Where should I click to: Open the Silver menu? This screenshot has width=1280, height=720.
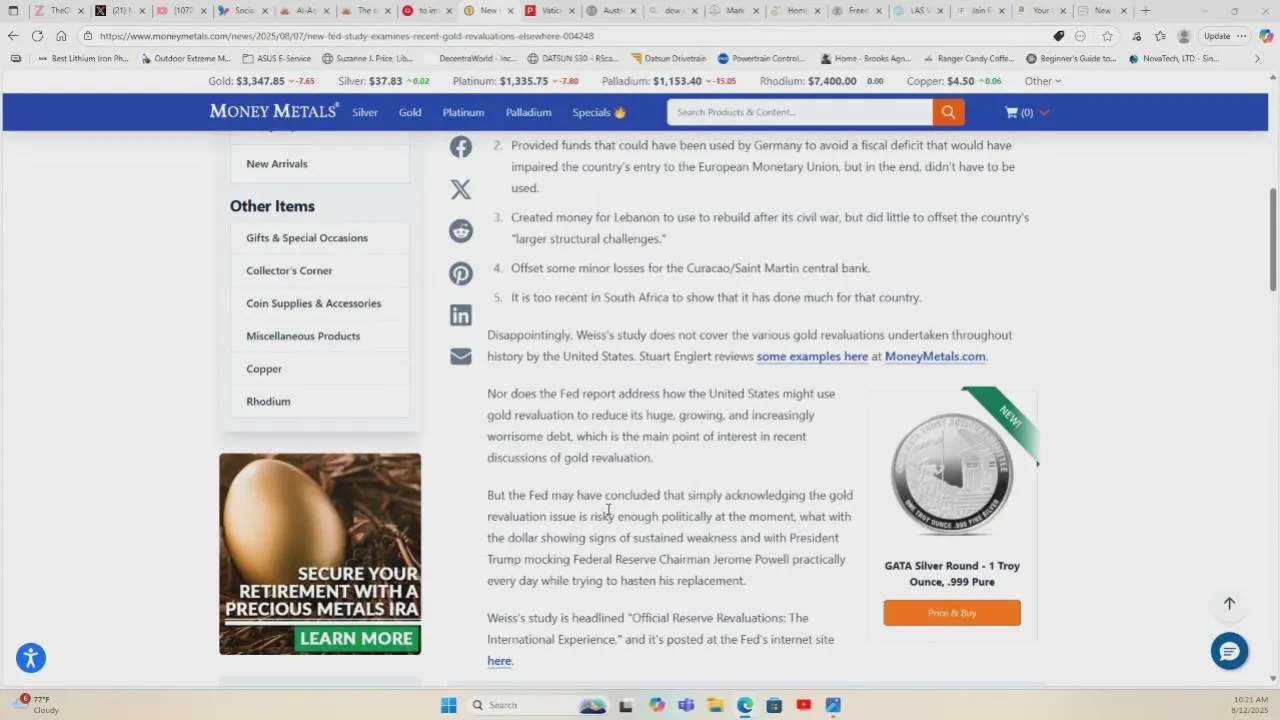365,112
